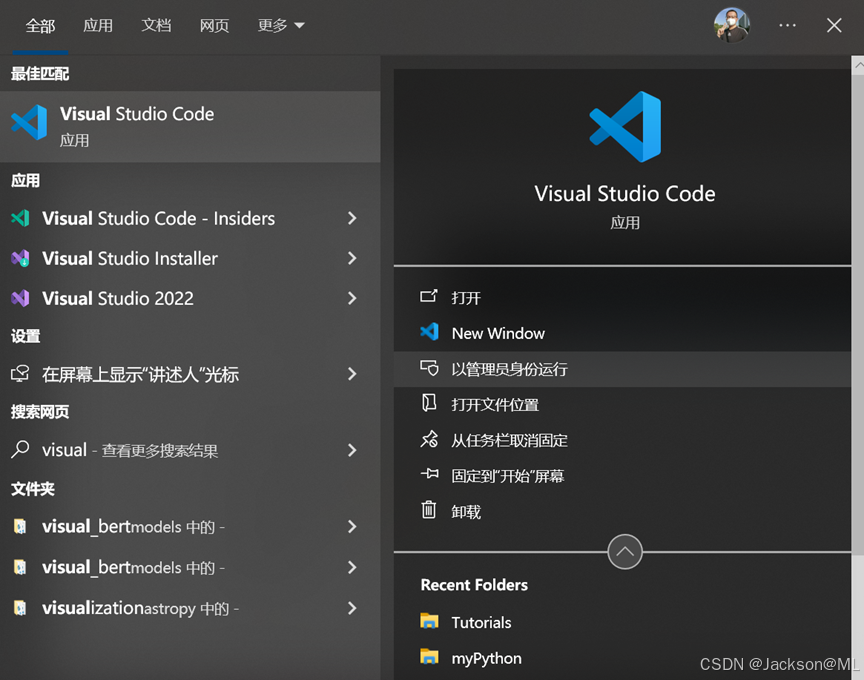This screenshot has width=864, height=680.
Task: Select 以管理员身份运行
Action: [x=623, y=369]
